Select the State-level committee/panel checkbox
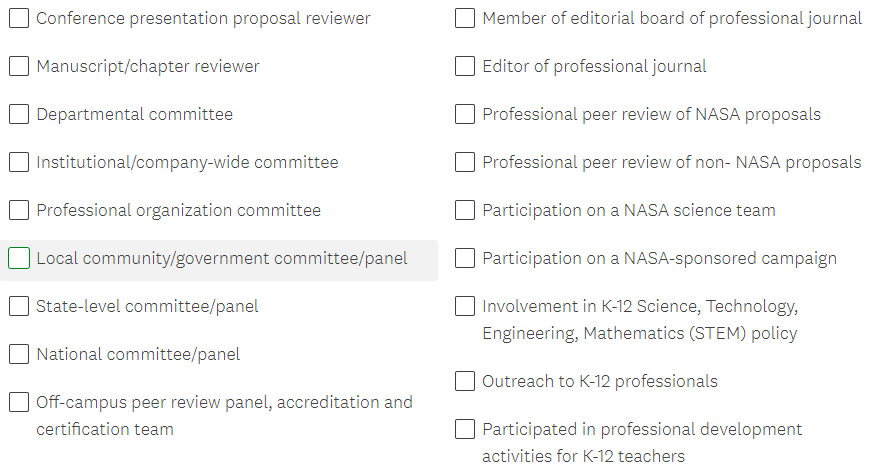Viewport: 869px width, 468px height. (x=19, y=306)
